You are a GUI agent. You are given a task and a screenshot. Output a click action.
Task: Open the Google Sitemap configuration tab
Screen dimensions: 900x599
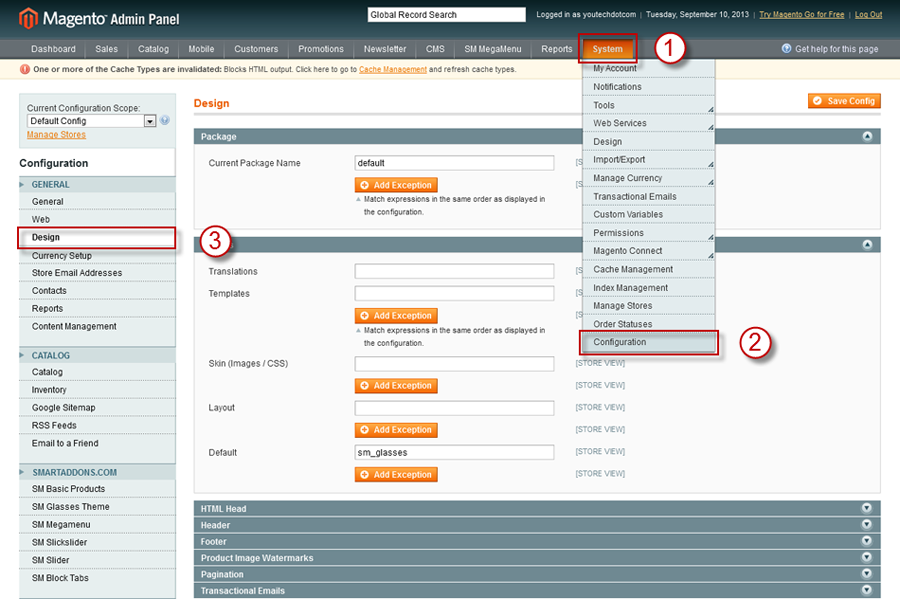coord(97,408)
